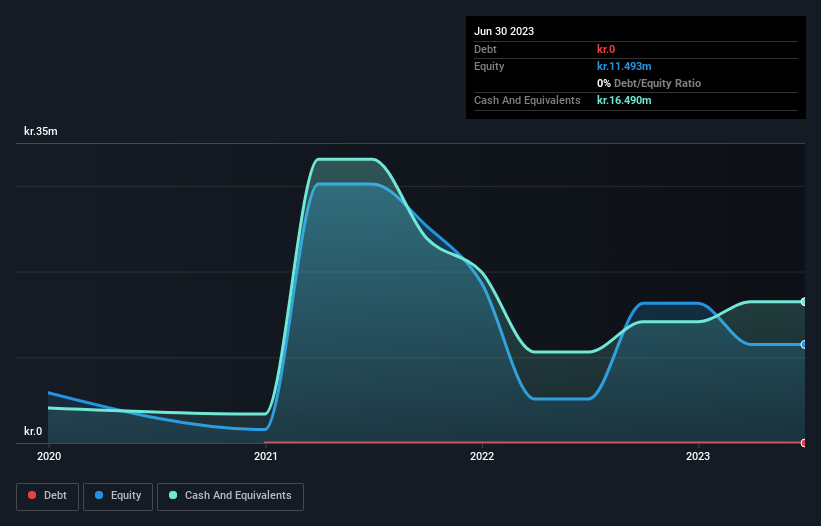Click the Jun 30 2023 tooltip date
This screenshot has width=821, height=526.
[x=504, y=31]
